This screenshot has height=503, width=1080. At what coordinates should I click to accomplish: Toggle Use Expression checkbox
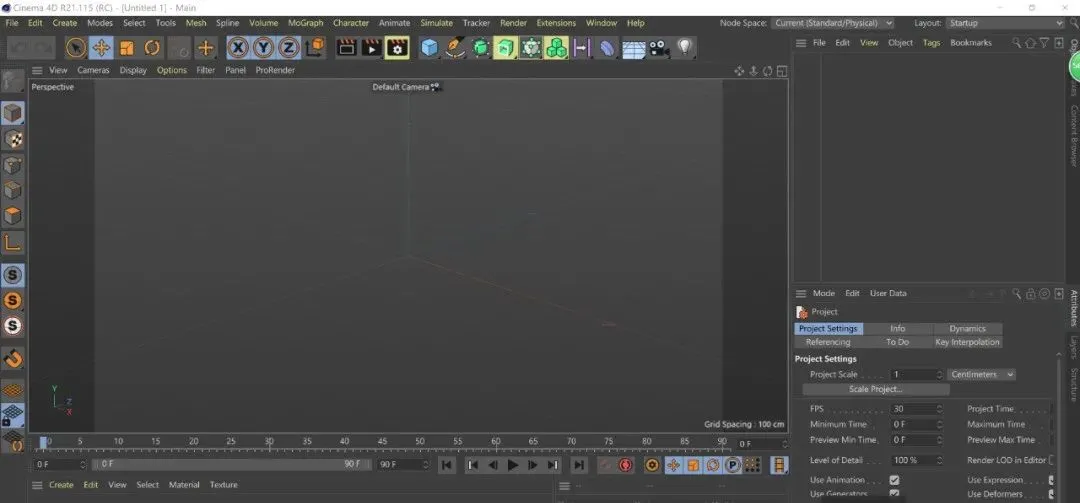(1052, 480)
